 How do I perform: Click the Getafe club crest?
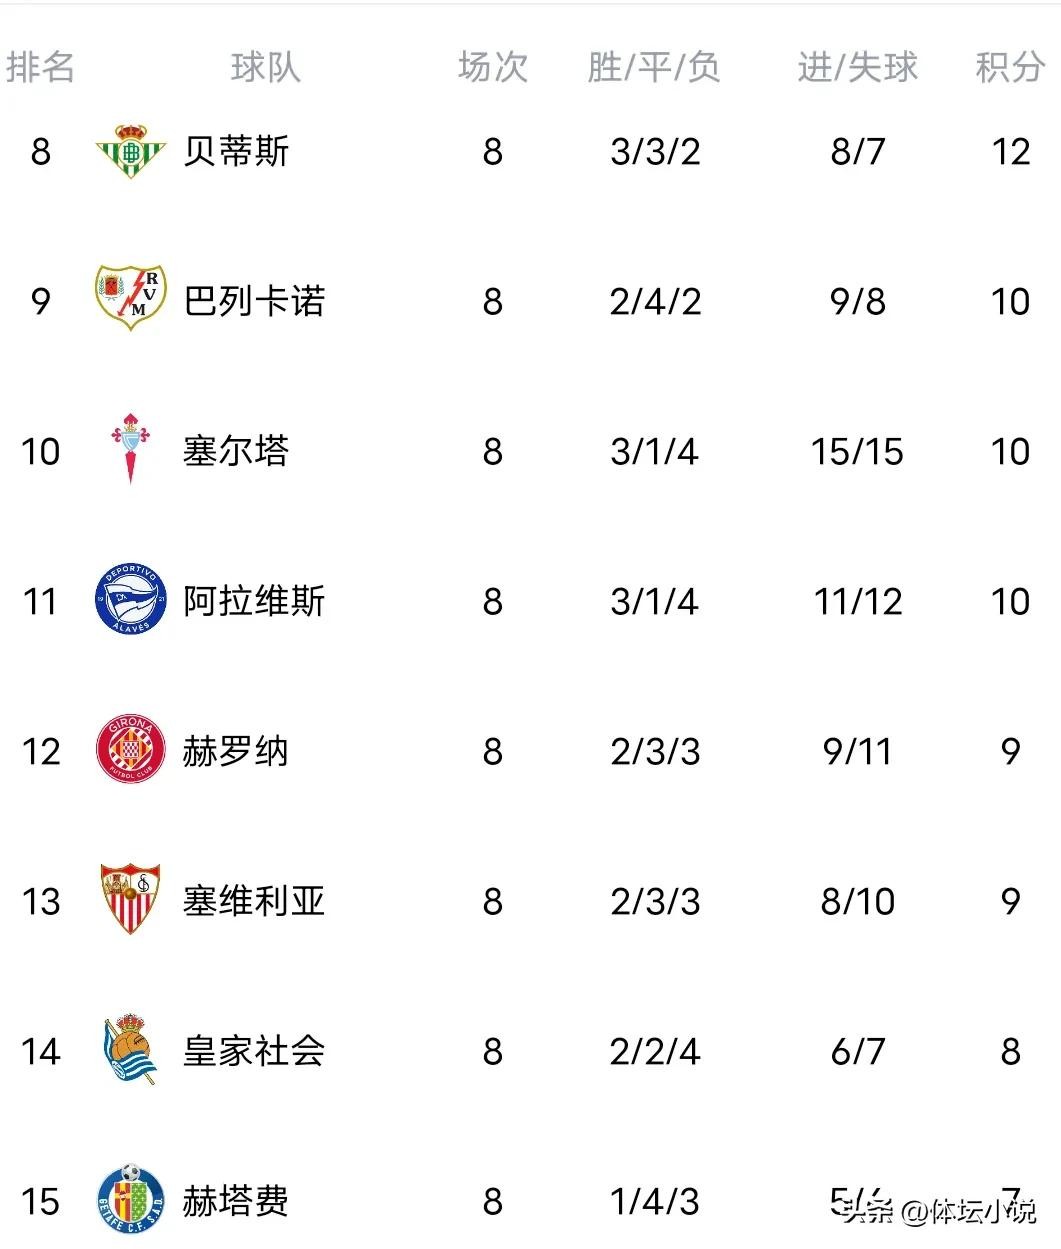click(x=130, y=1199)
